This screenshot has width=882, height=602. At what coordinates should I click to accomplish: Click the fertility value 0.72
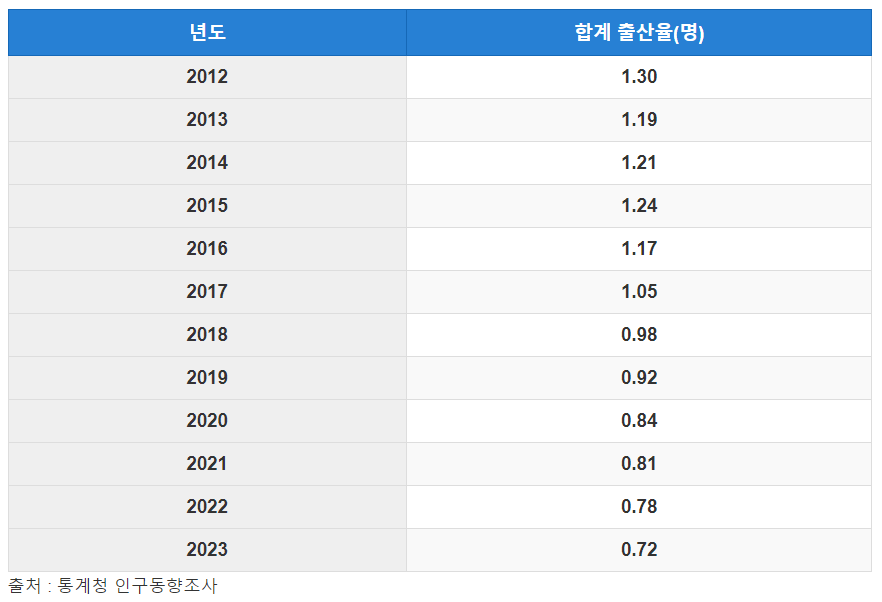pos(639,550)
